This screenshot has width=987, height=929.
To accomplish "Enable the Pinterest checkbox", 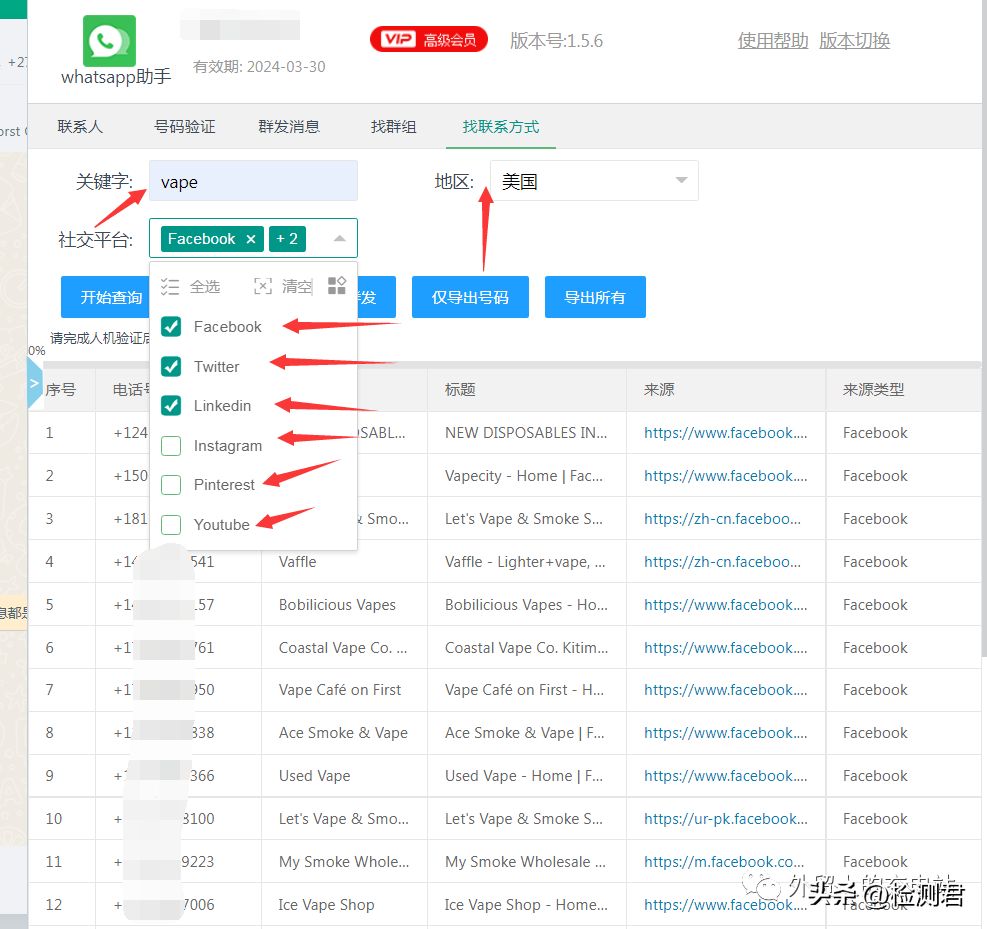I will [x=171, y=485].
